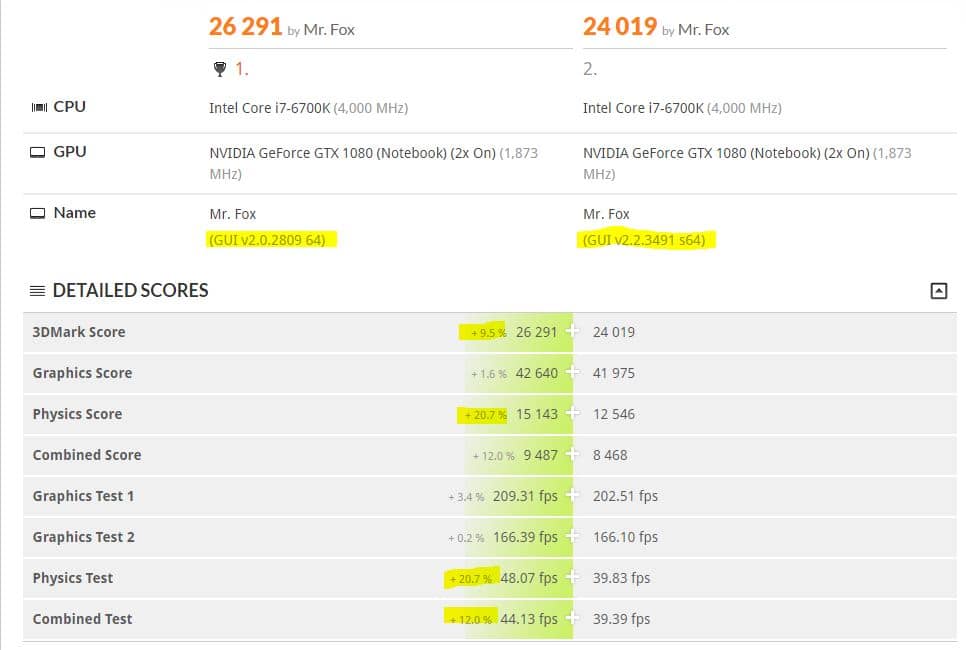
Task: Click the Name row laptop icon
Action: coord(38,213)
